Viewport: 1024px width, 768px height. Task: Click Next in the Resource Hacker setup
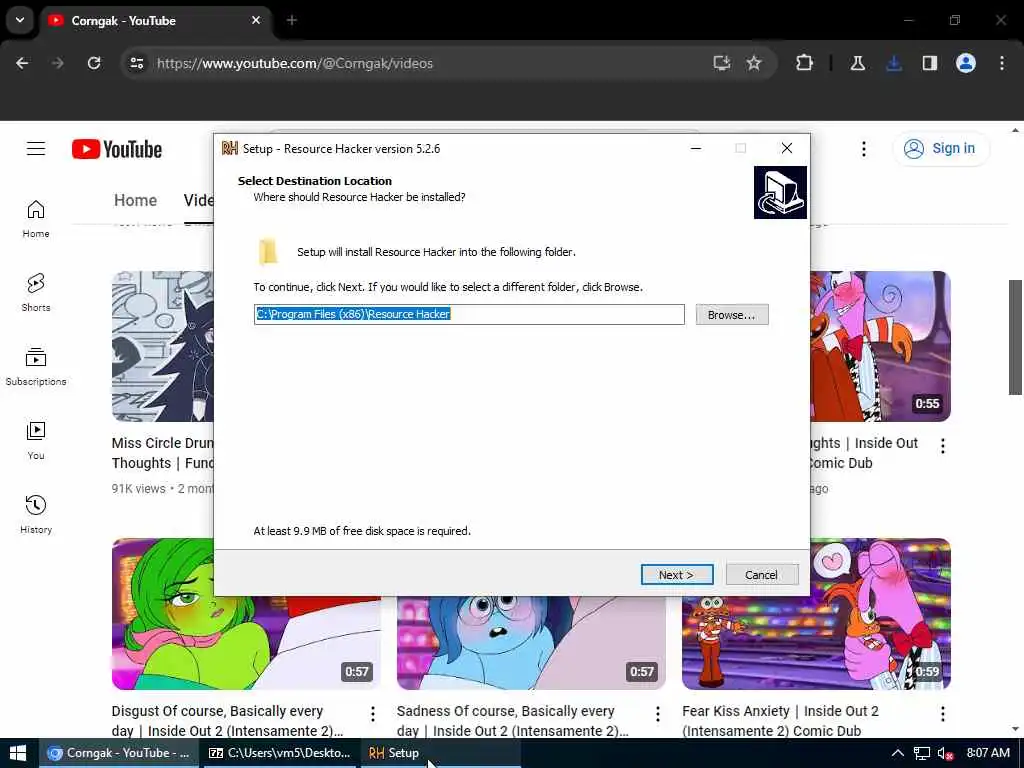pyautogui.click(x=677, y=575)
